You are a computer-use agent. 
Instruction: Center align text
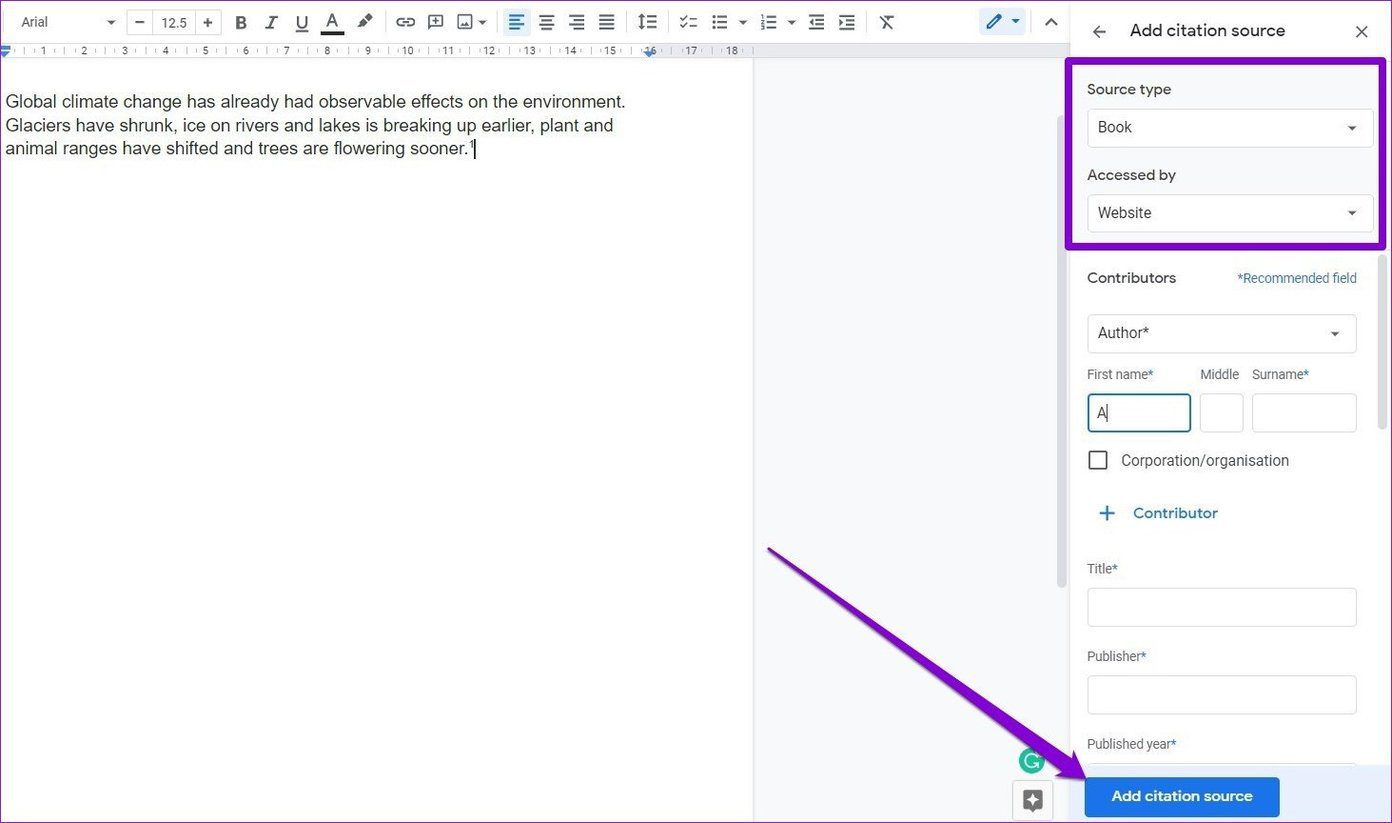pyautogui.click(x=546, y=22)
